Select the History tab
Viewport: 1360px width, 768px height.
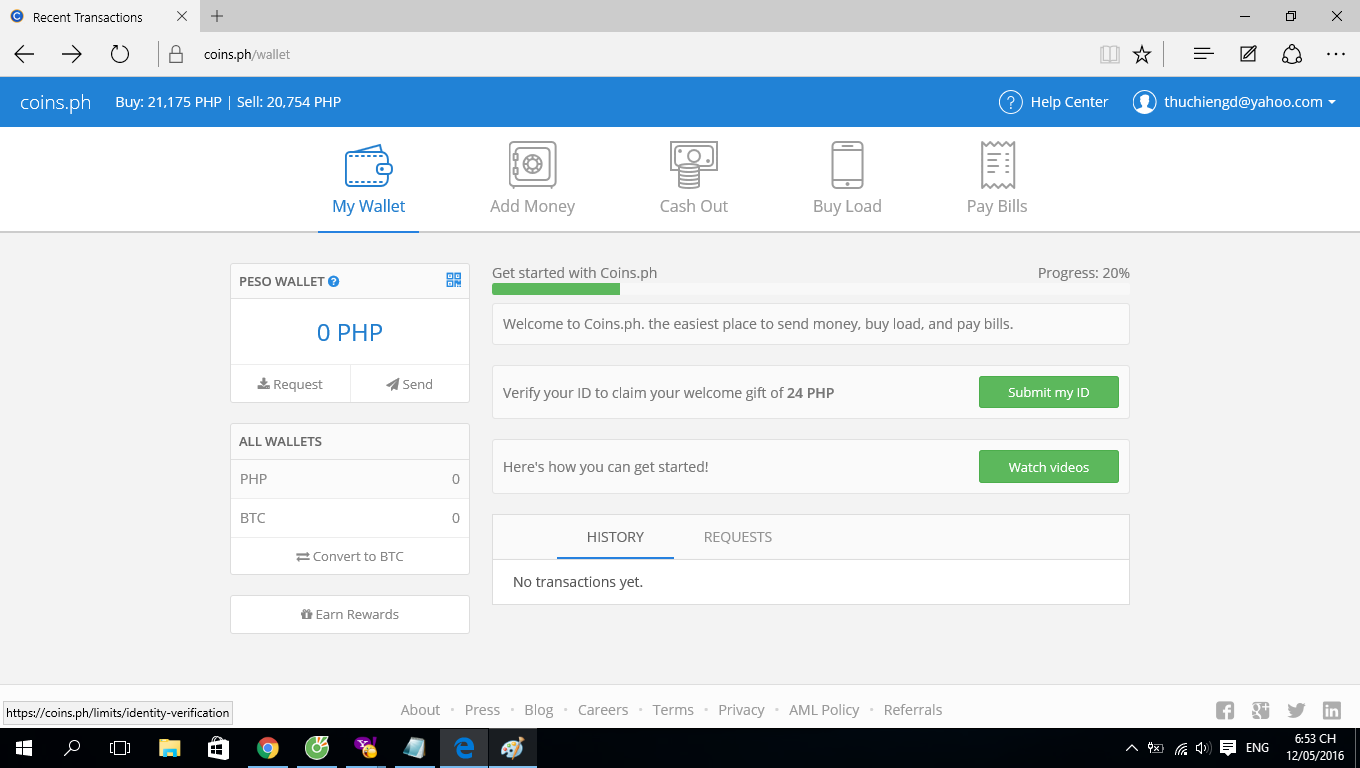[615, 537]
